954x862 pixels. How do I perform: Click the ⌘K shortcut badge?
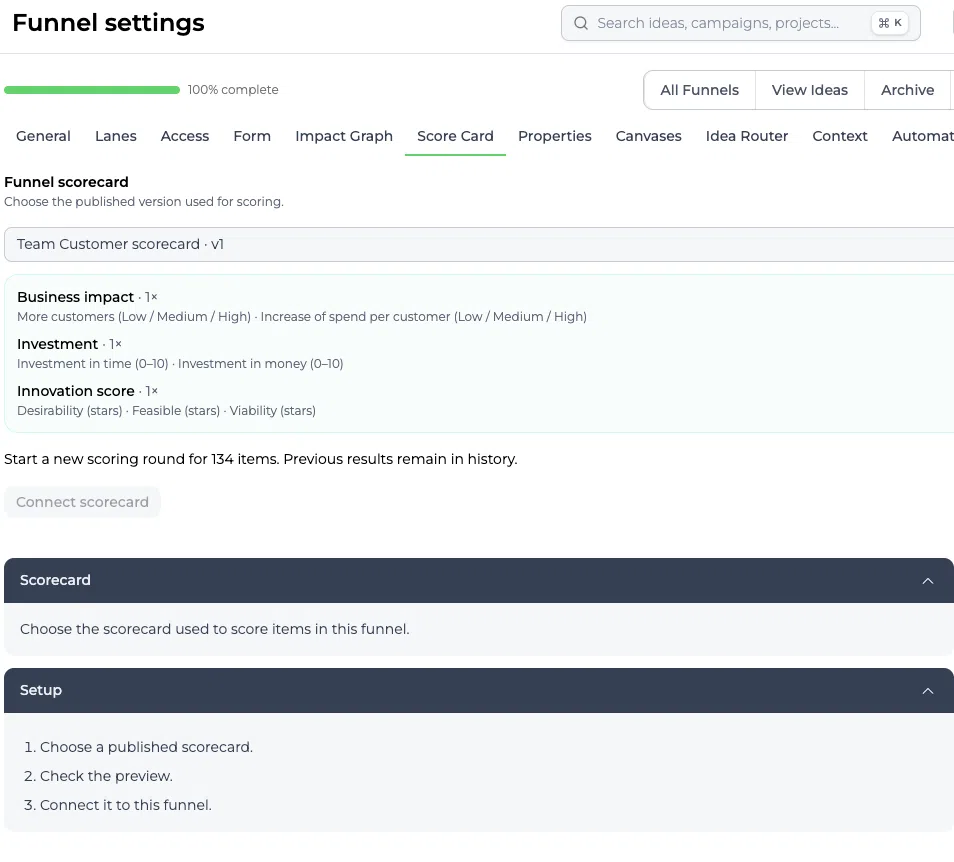tap(890, 23)
